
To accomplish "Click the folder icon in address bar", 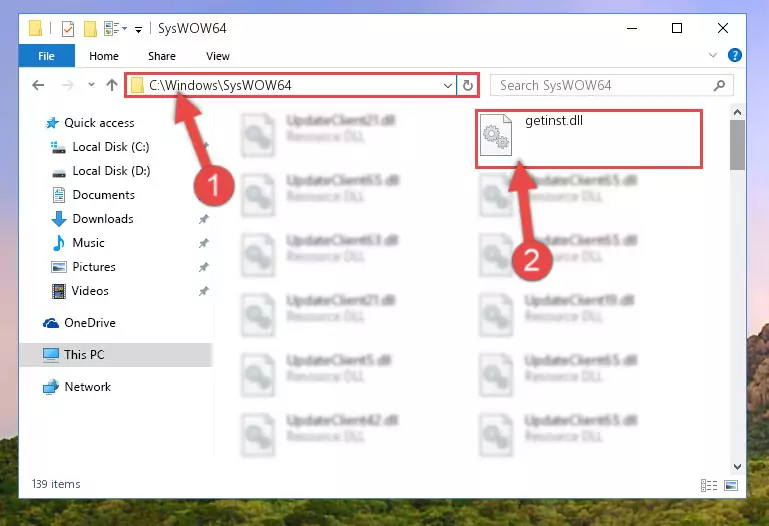I will 137,85.
